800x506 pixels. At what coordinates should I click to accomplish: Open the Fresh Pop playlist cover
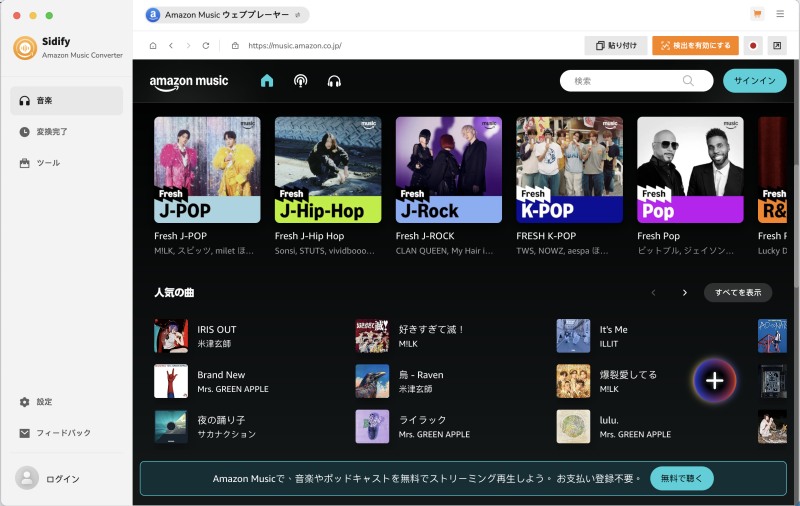[x=690, y=170]
